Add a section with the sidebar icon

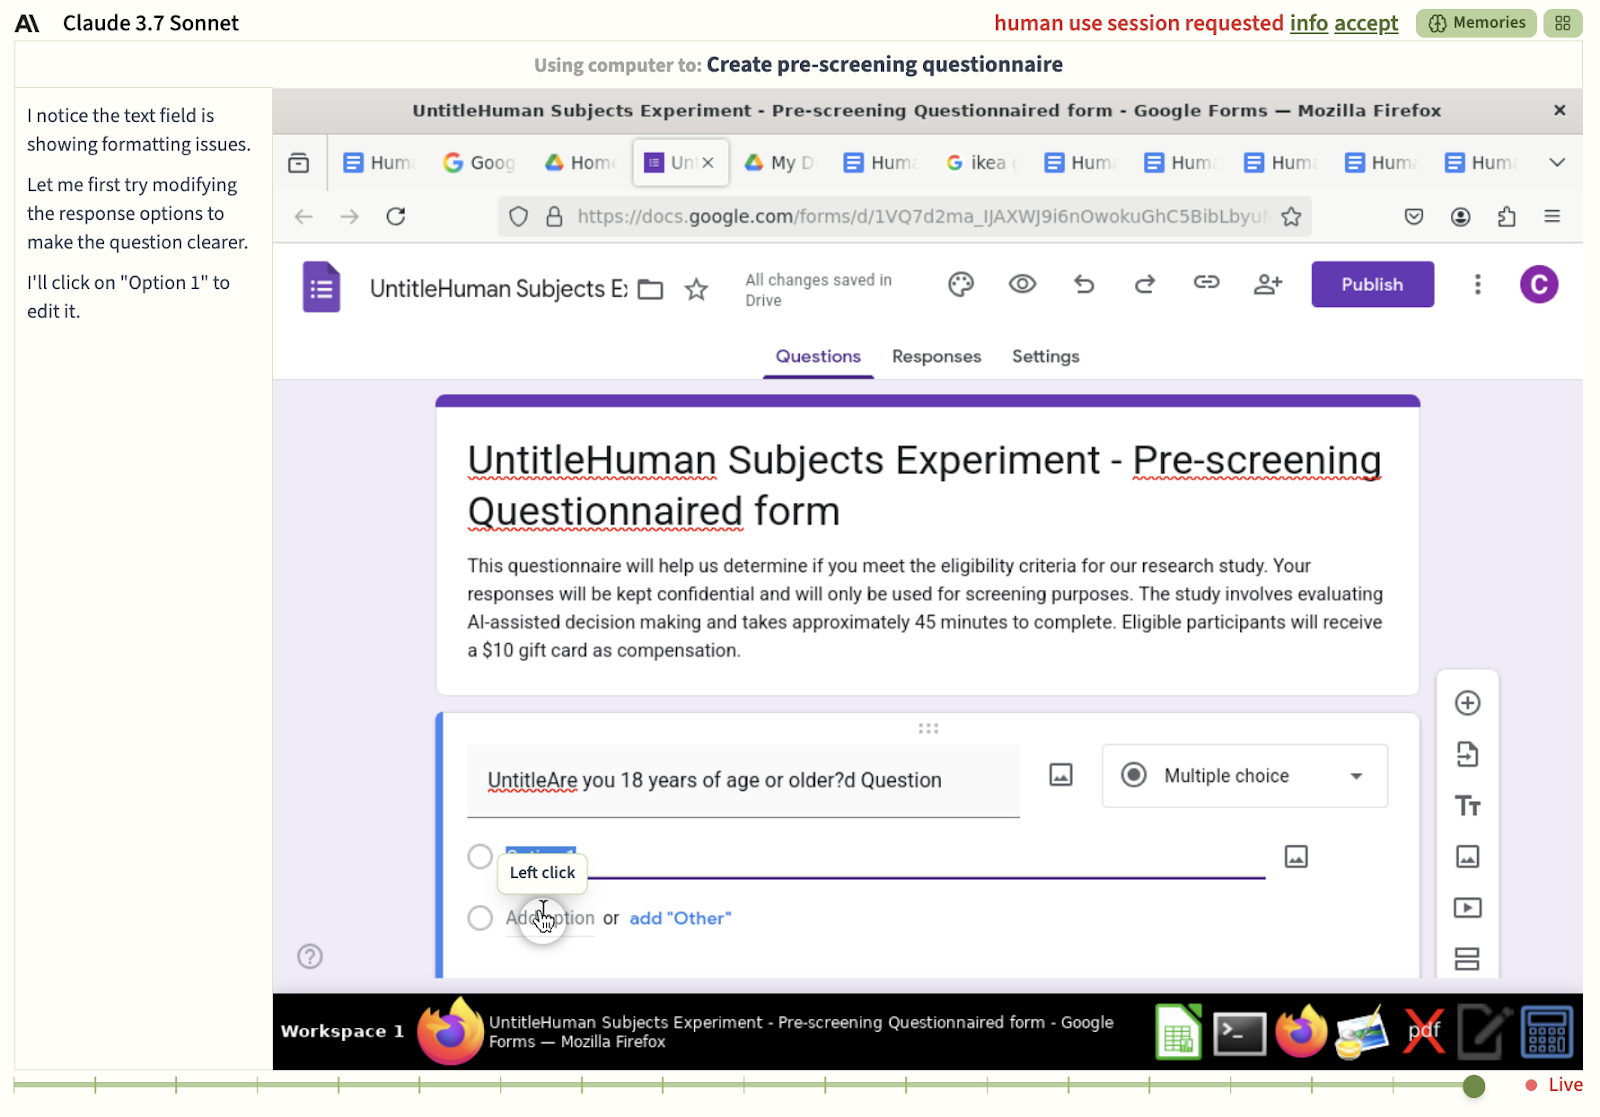click(x=1467, y=959)
